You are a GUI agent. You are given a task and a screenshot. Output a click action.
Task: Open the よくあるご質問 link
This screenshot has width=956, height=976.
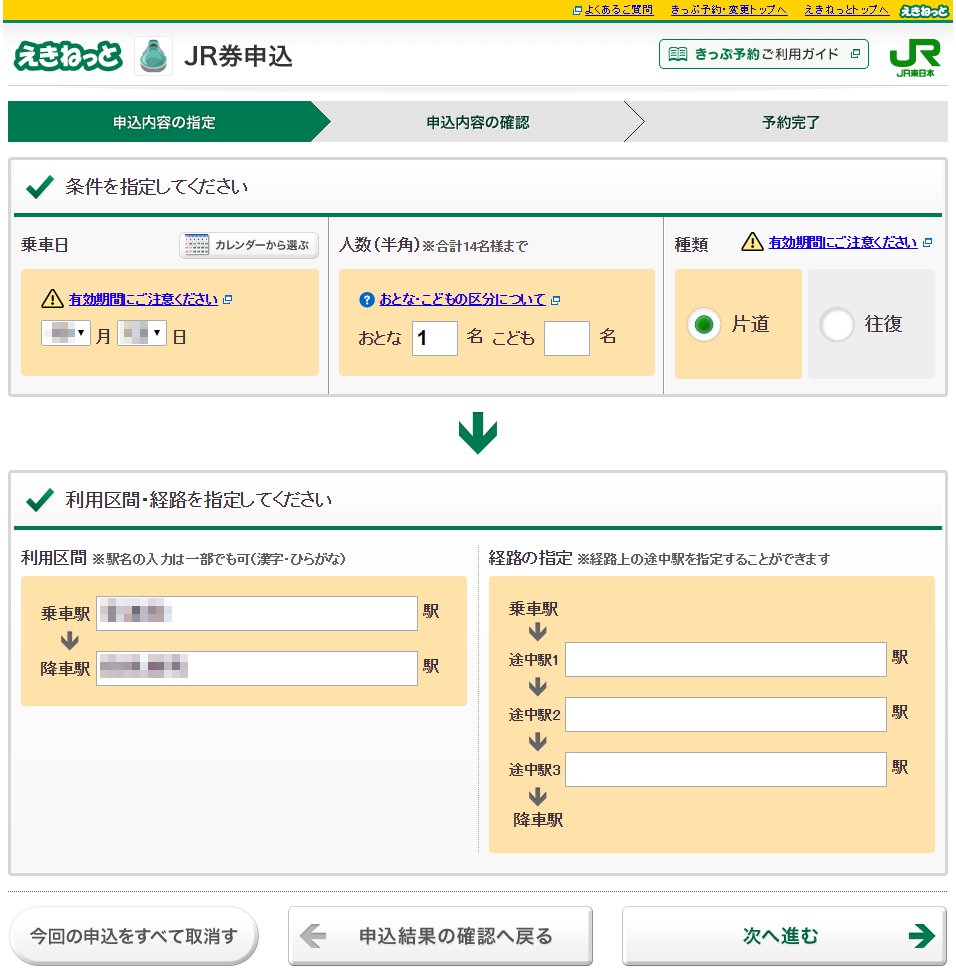pos(619,10)
